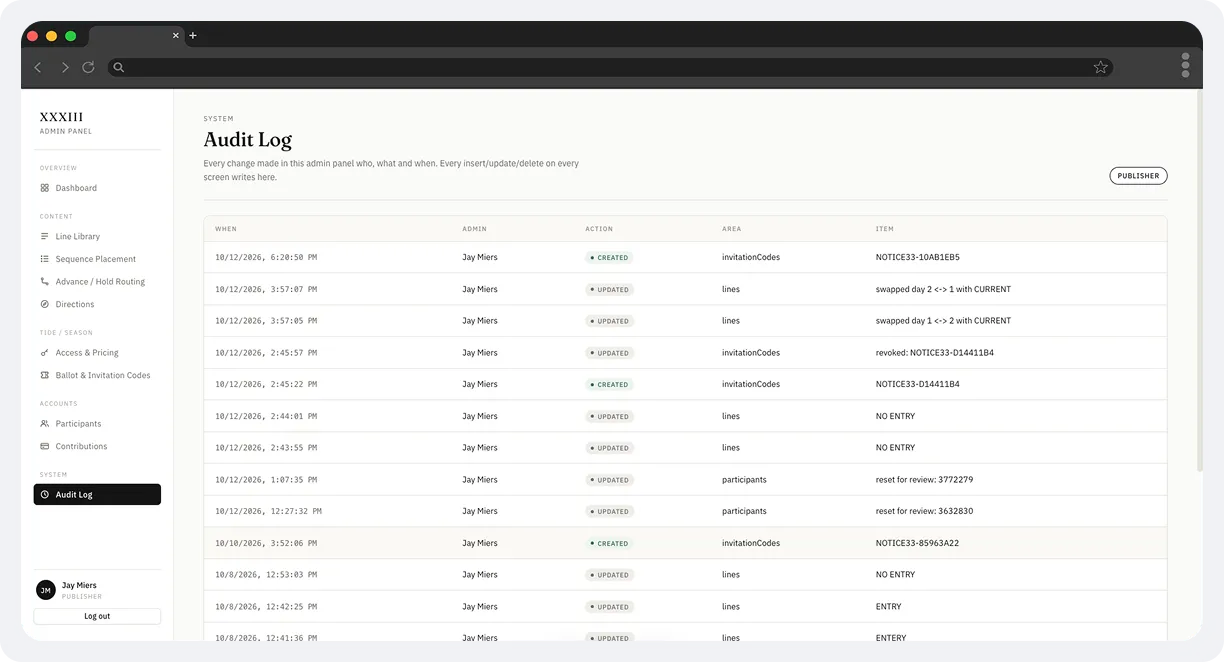The height and width of the screenshot is (662, 1224).
Task: Click admin Jay Miers in the 12:27:32 PM row
Action: [480, 511]
